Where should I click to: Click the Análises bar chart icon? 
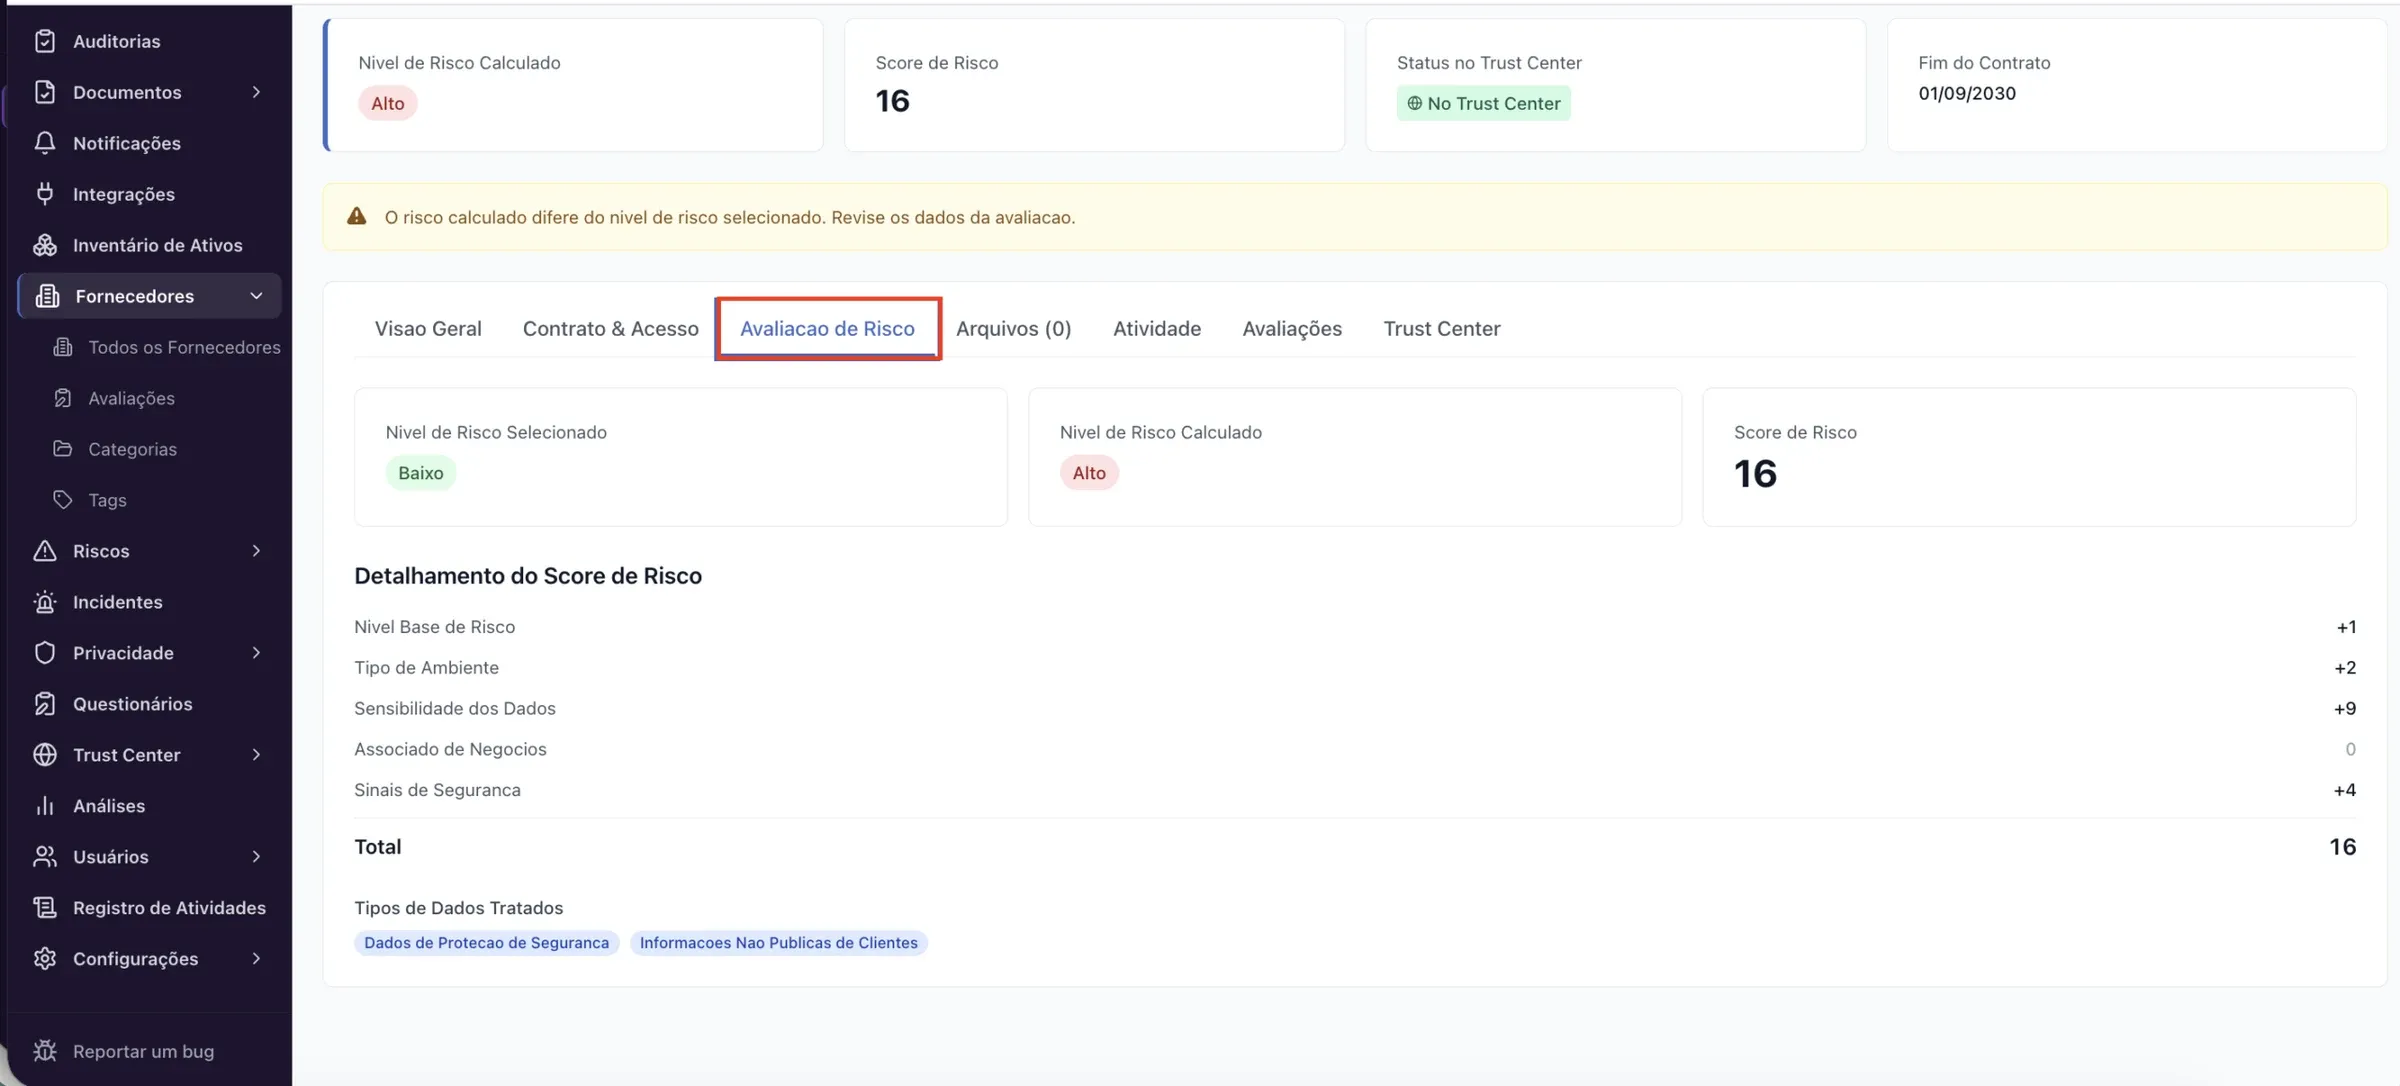click(44, 806)
